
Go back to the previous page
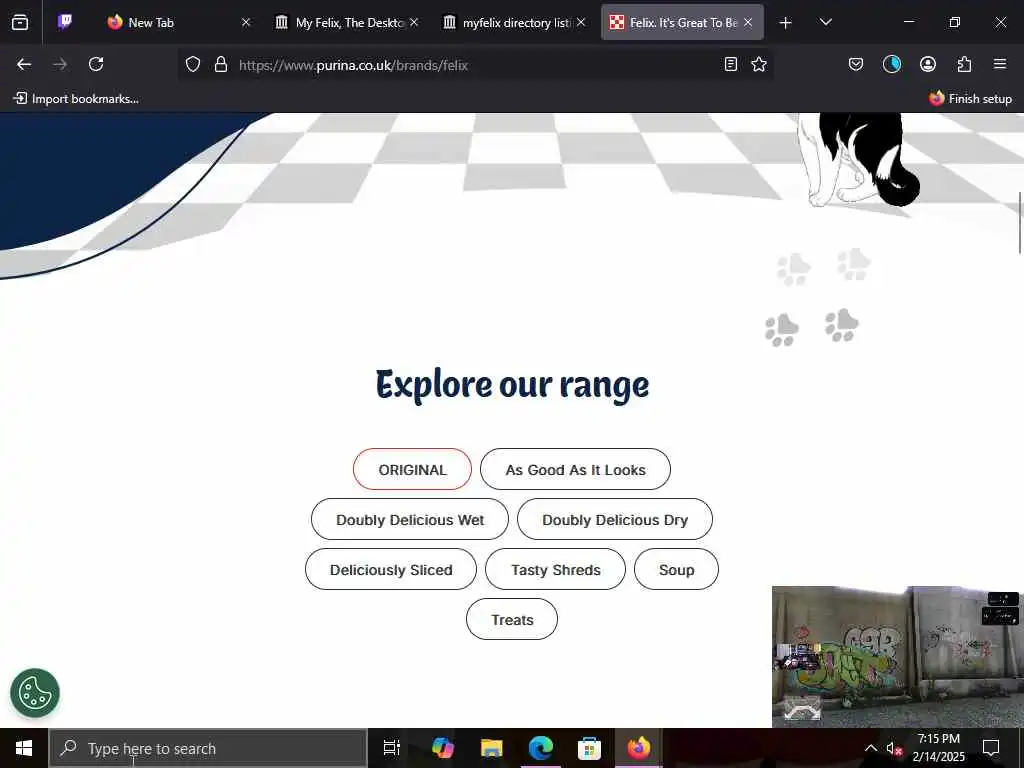[24, 64]
